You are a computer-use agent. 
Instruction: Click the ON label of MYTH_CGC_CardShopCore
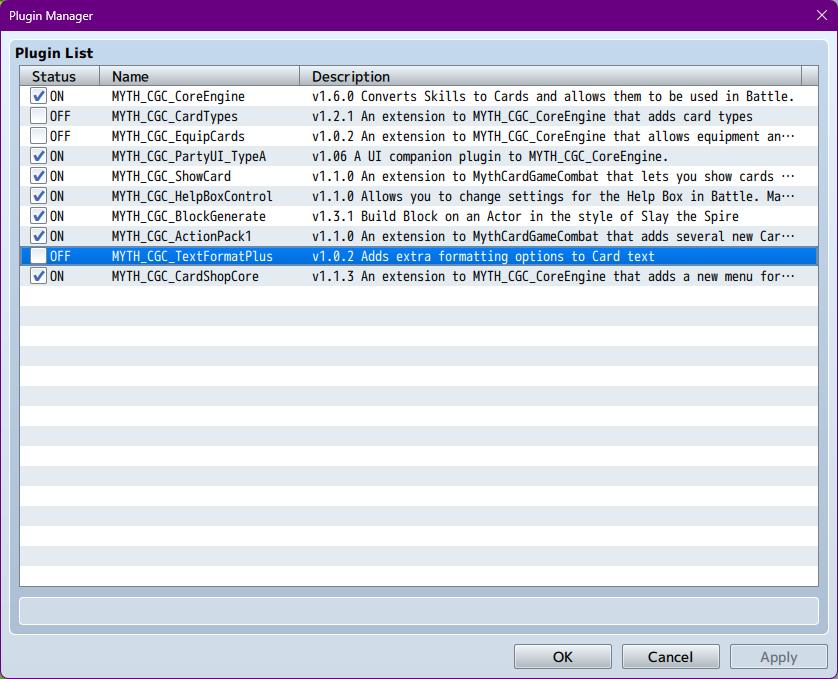pos(57,276)
